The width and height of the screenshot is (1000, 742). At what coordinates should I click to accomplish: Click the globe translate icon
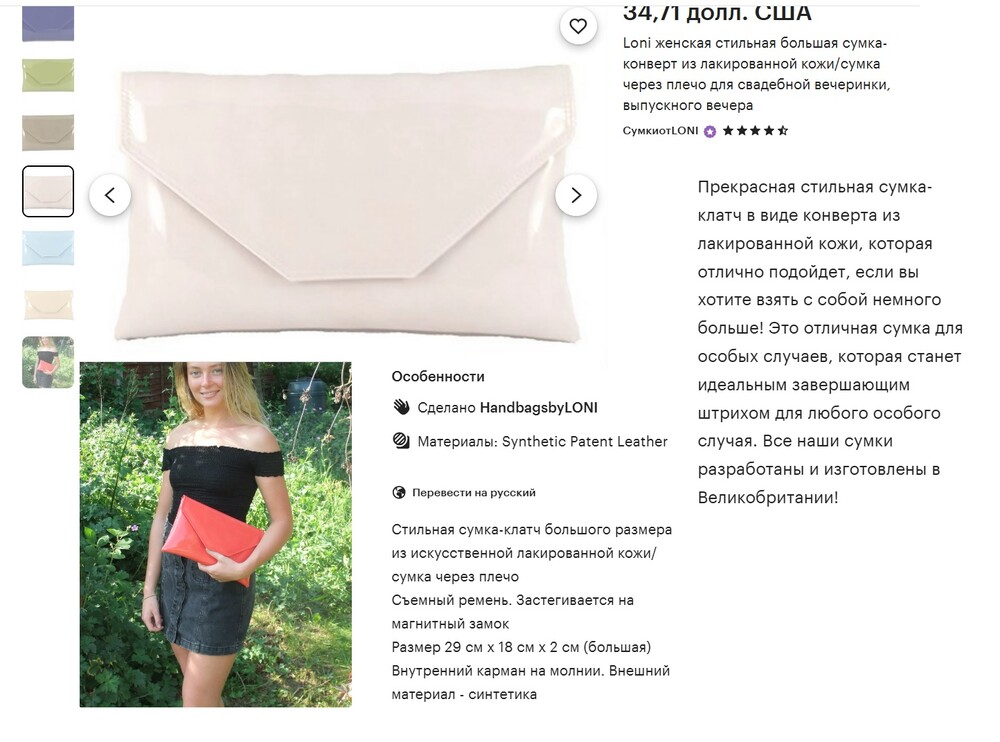coord(399,493)
